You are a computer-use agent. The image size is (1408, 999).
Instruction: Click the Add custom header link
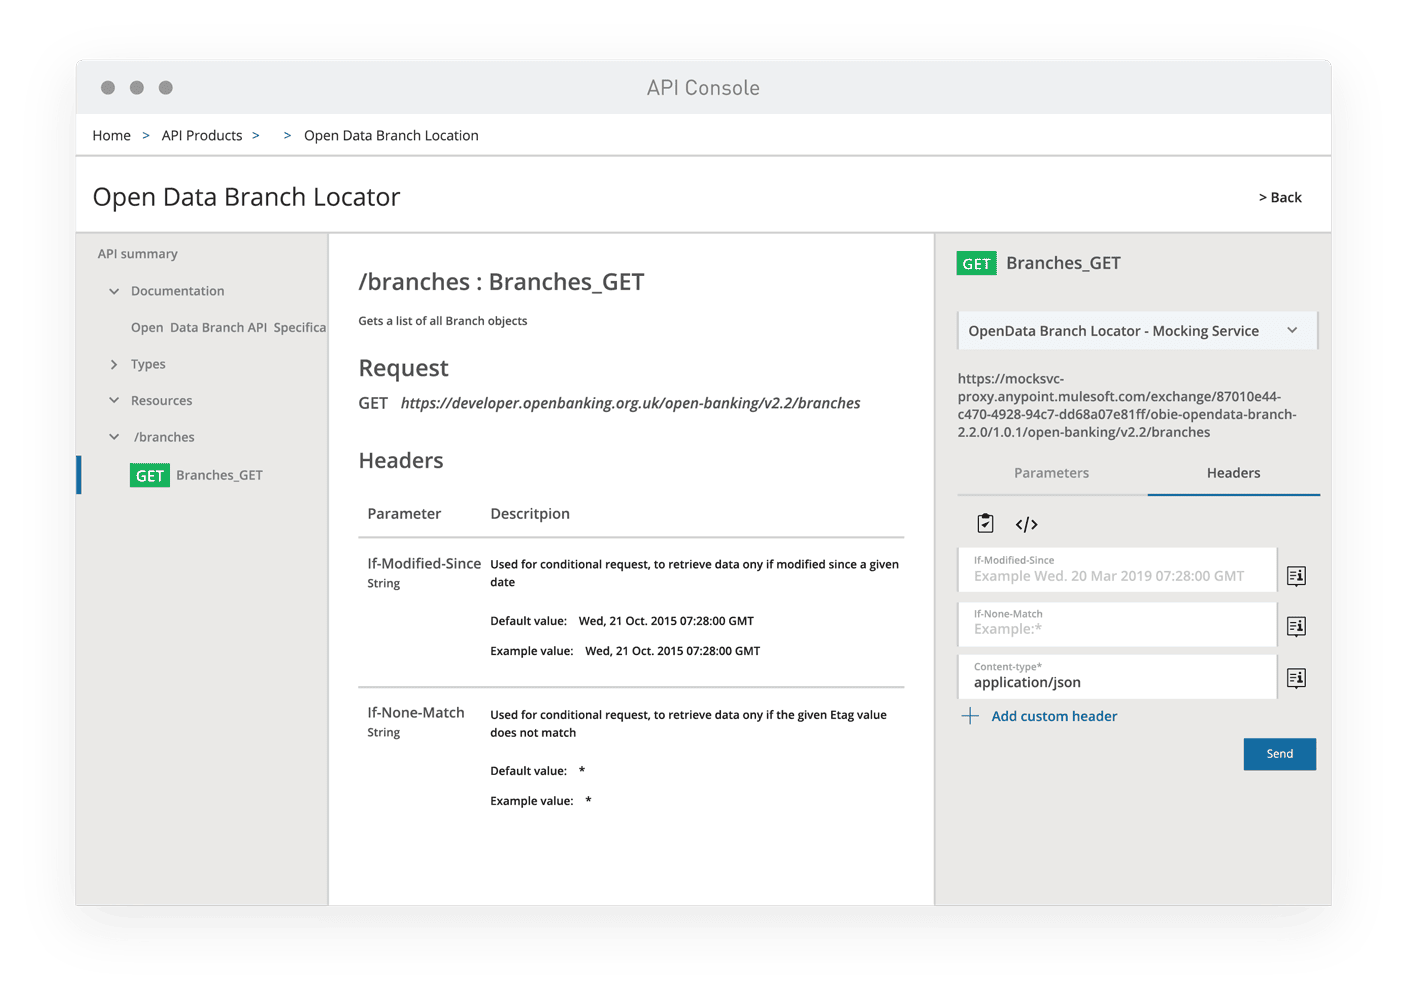[x=1053, y=715]
